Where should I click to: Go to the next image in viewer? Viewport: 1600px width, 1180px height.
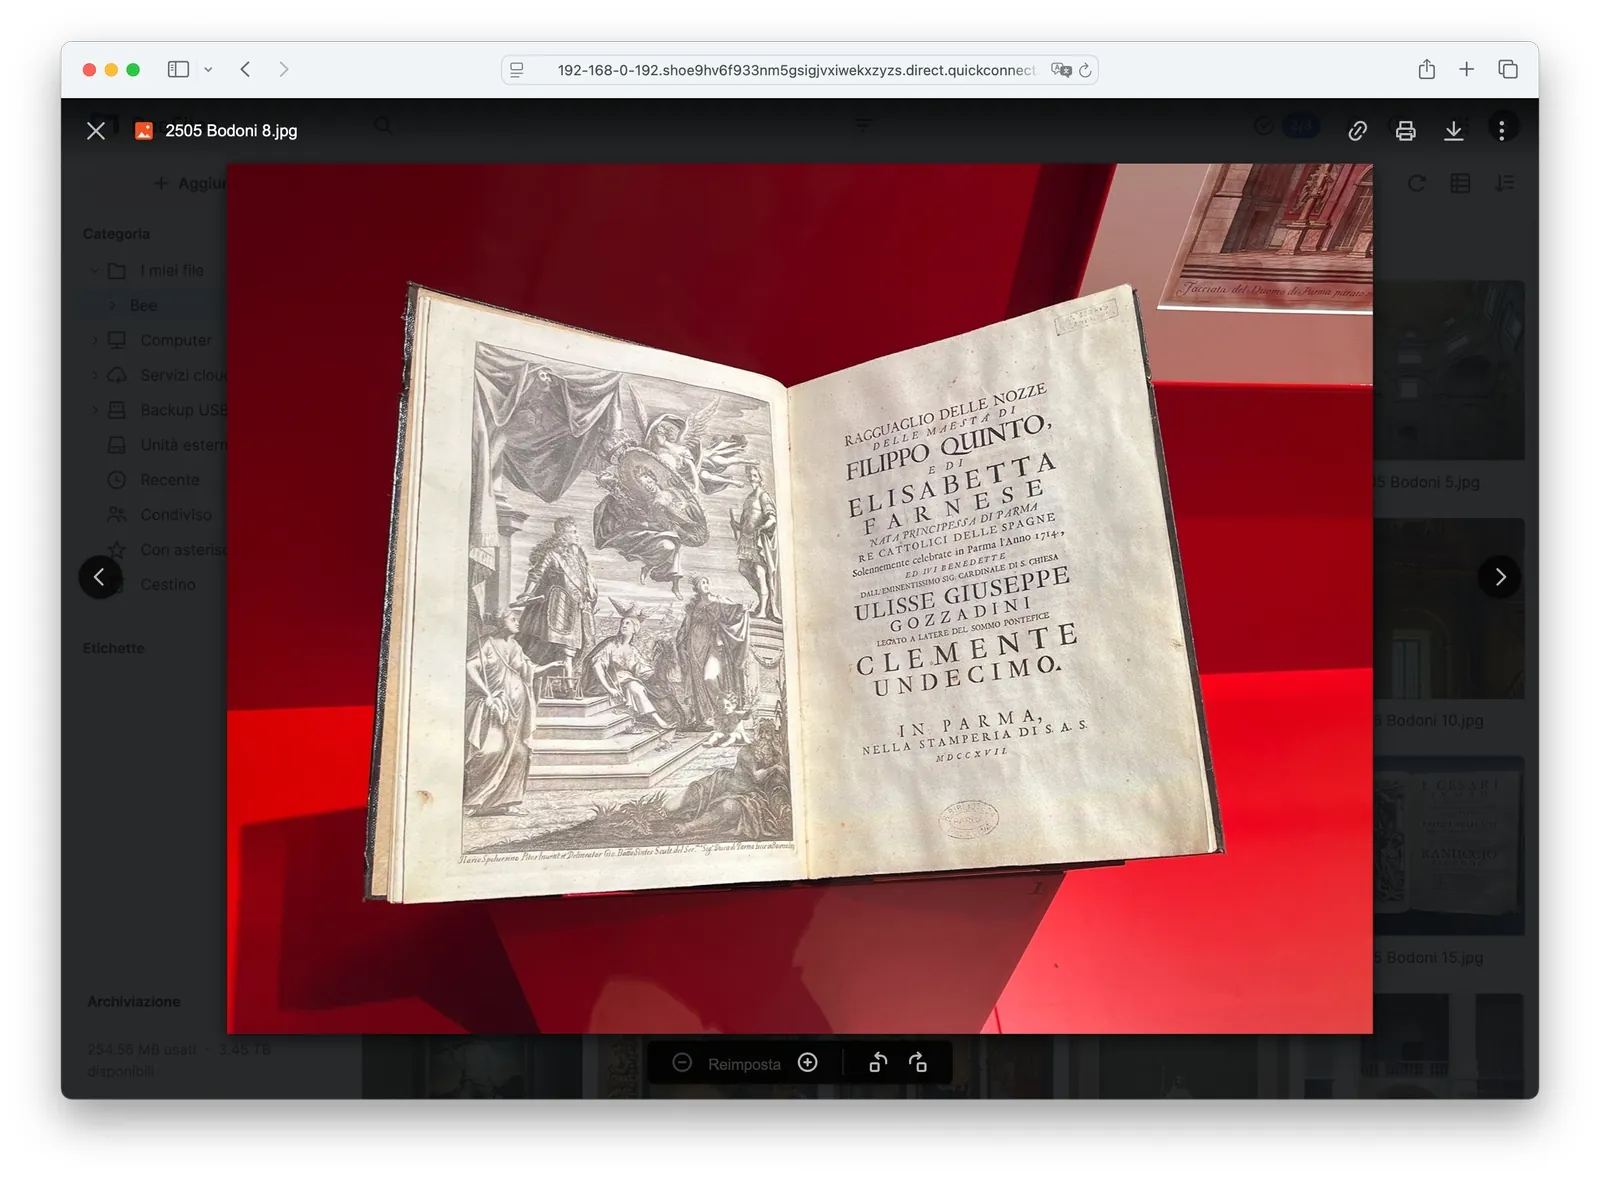coord(1499,577)
